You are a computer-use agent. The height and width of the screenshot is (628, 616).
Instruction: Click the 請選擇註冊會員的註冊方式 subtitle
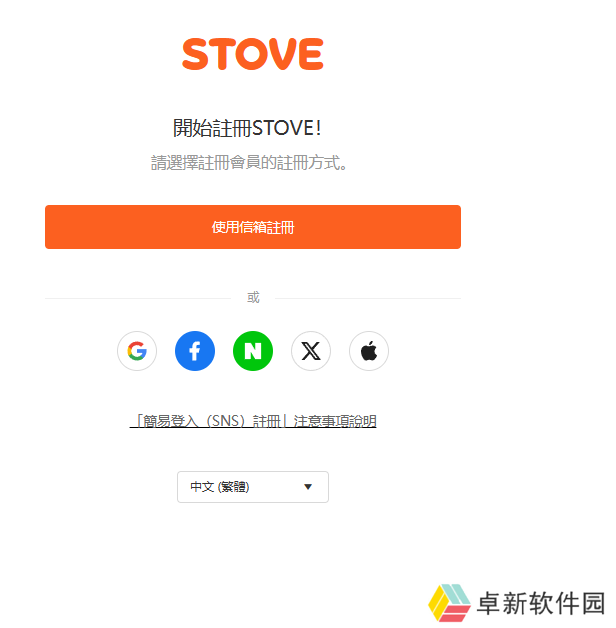249,163
